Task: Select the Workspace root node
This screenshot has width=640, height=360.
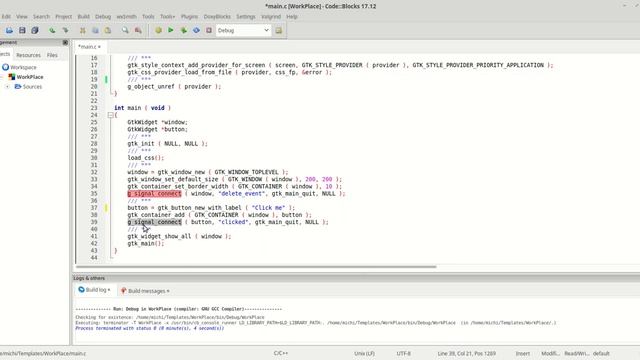Action: coord(23,67)
